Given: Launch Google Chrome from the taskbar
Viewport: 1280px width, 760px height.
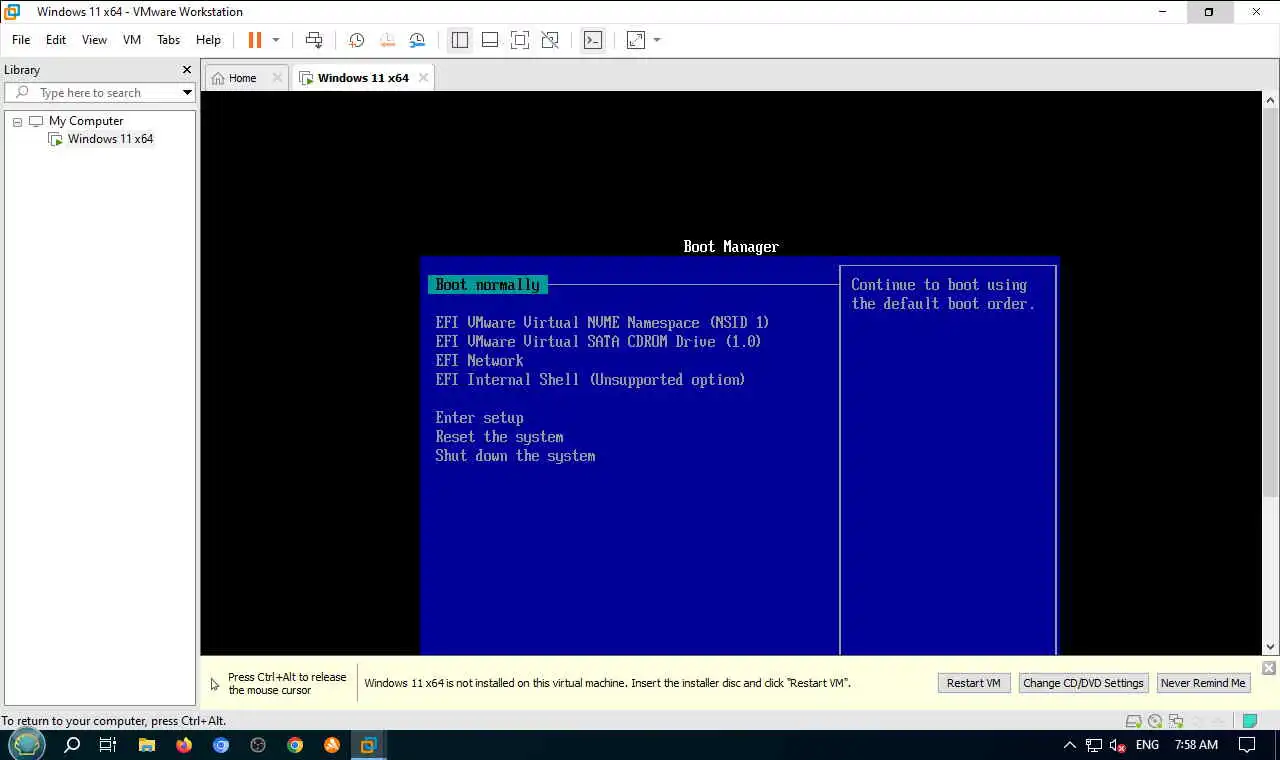Looking at the screenshot, I should point(295,745).
